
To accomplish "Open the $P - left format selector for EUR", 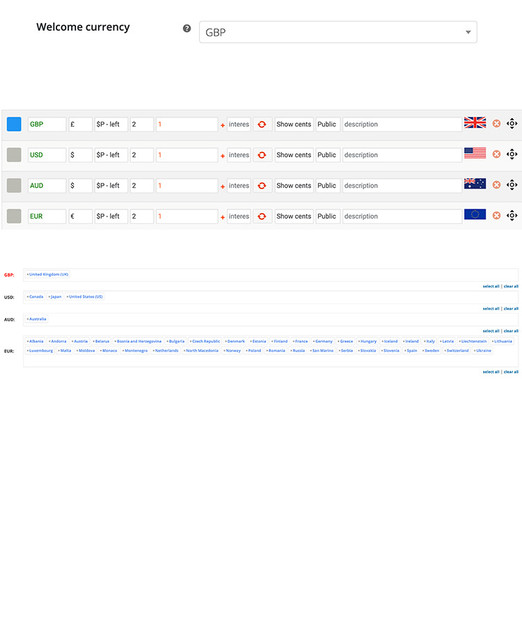I will coord(111,216).
